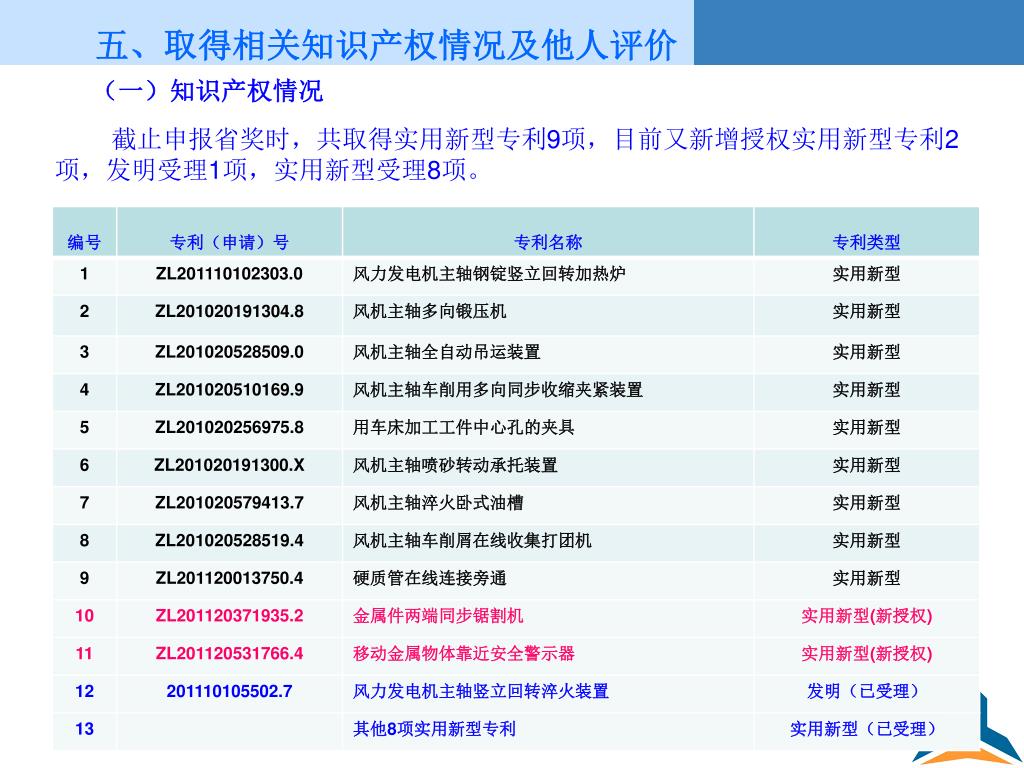Click the summary paragraph starting 截止申报省奖时
1024x768 pixels.
coord(507,155)
